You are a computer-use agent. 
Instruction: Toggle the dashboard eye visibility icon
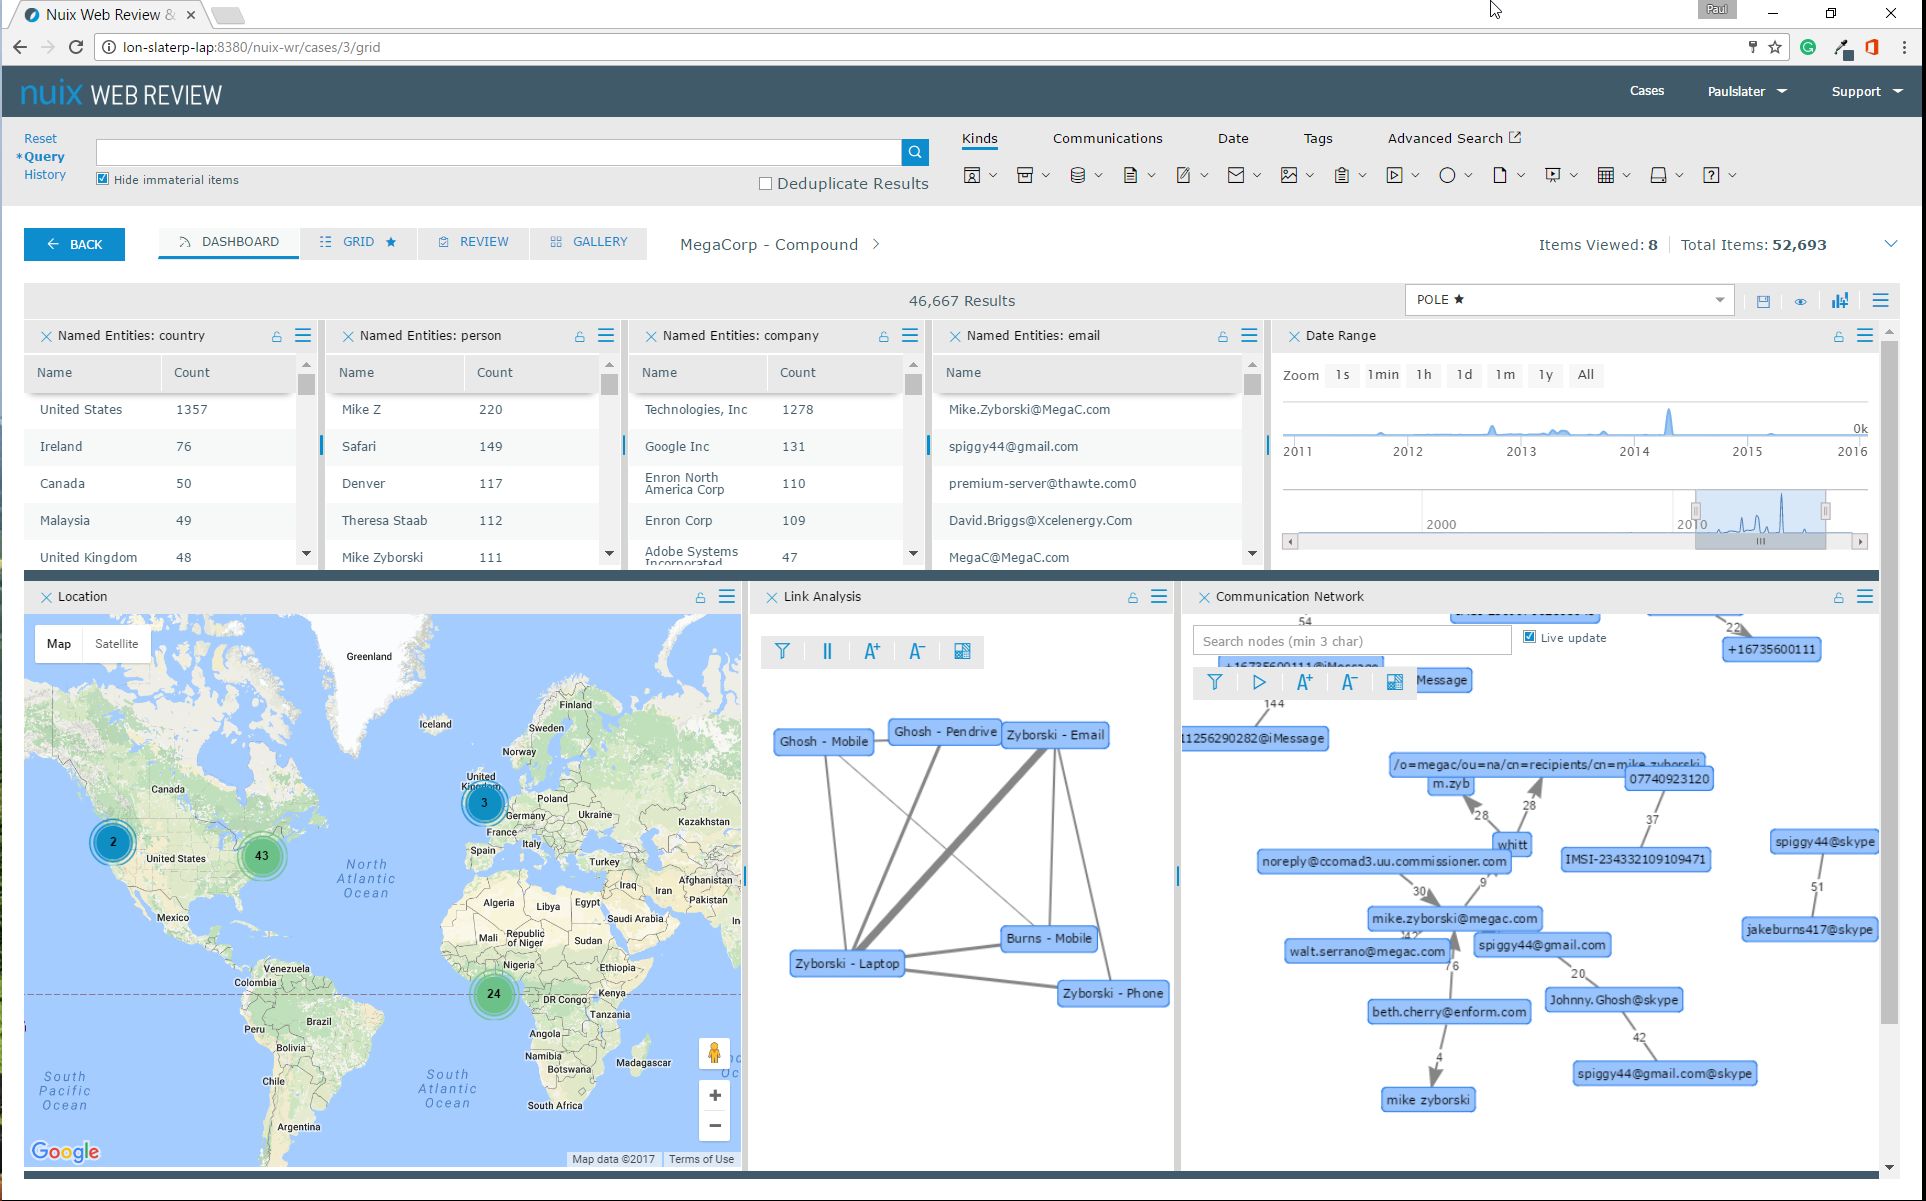1800,301
